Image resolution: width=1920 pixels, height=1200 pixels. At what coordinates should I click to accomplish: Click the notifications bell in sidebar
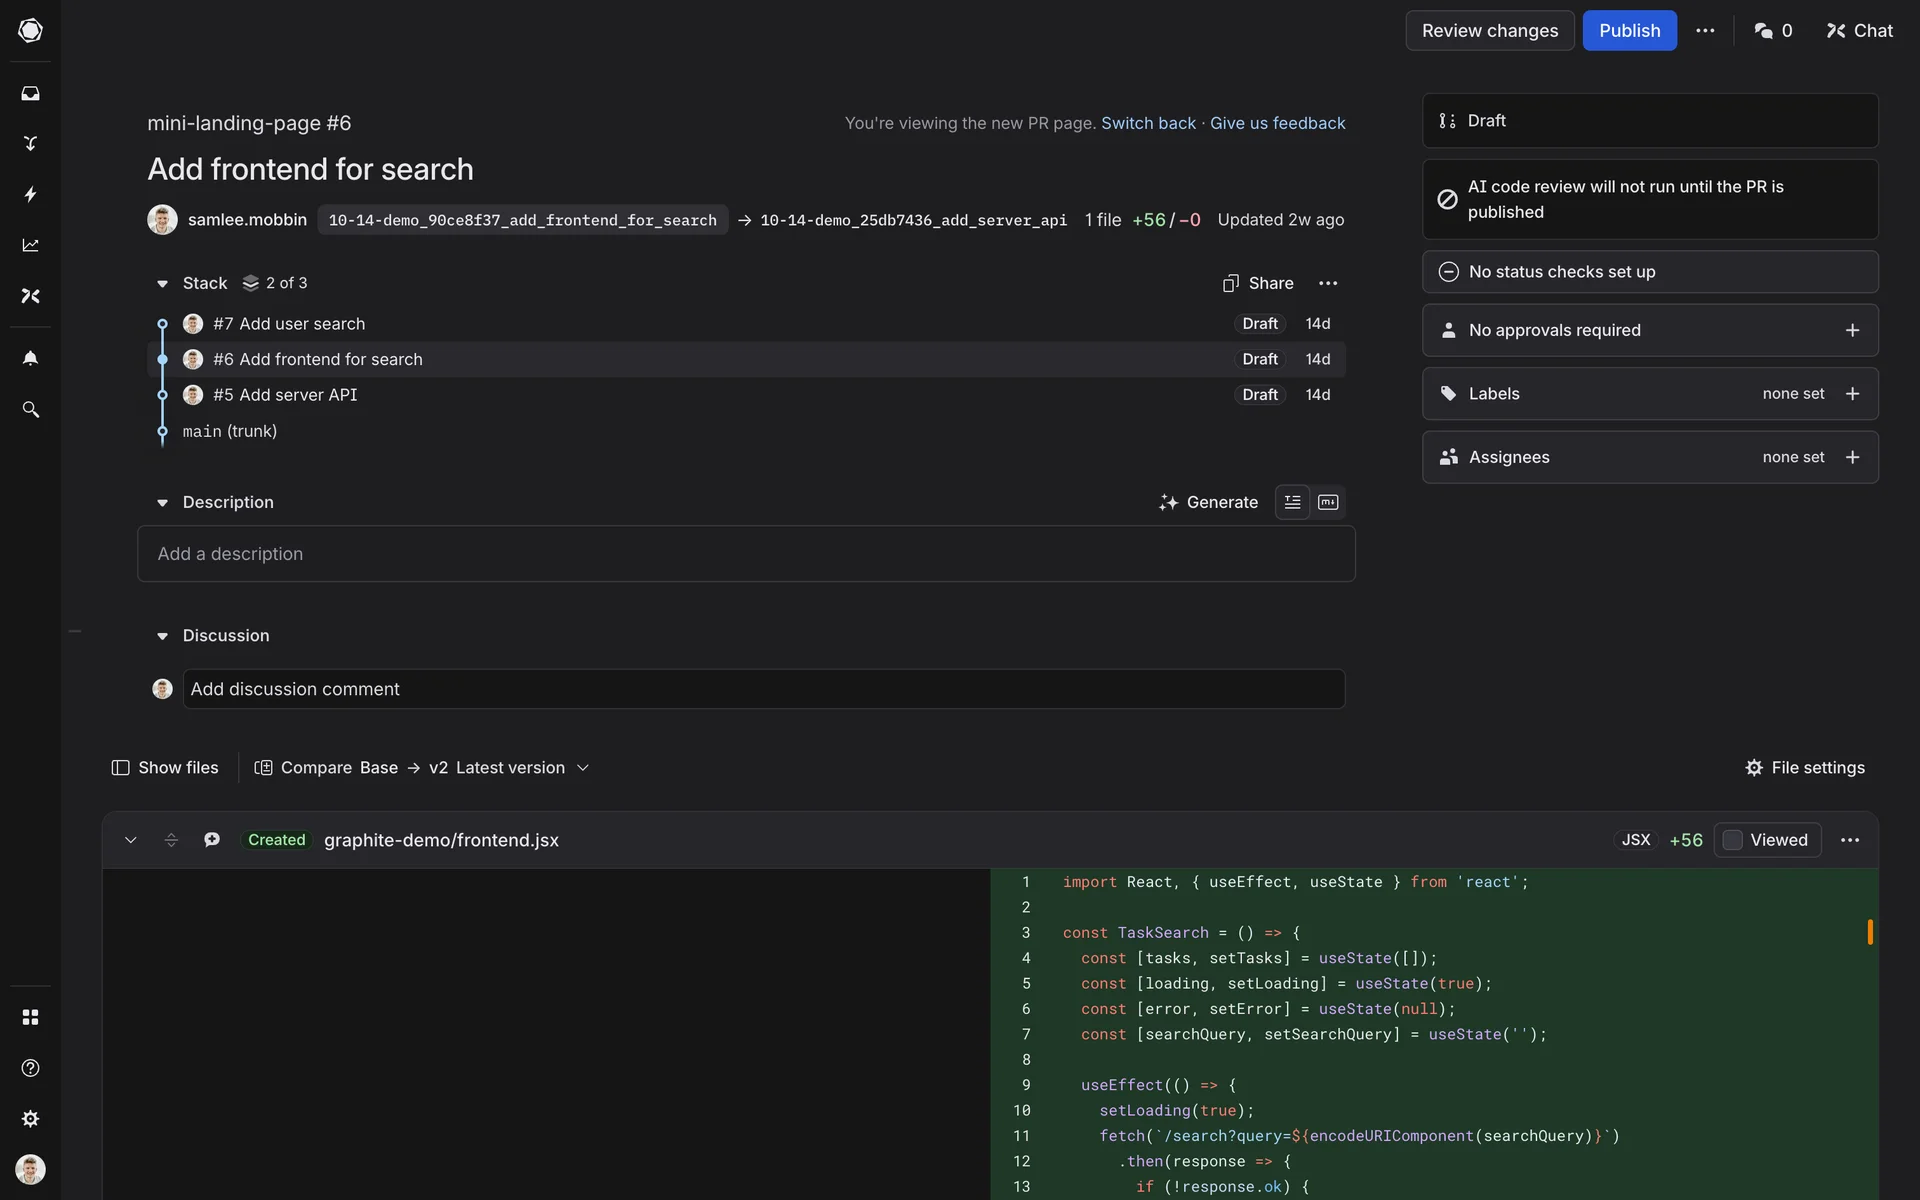click(x=30, y=358)
